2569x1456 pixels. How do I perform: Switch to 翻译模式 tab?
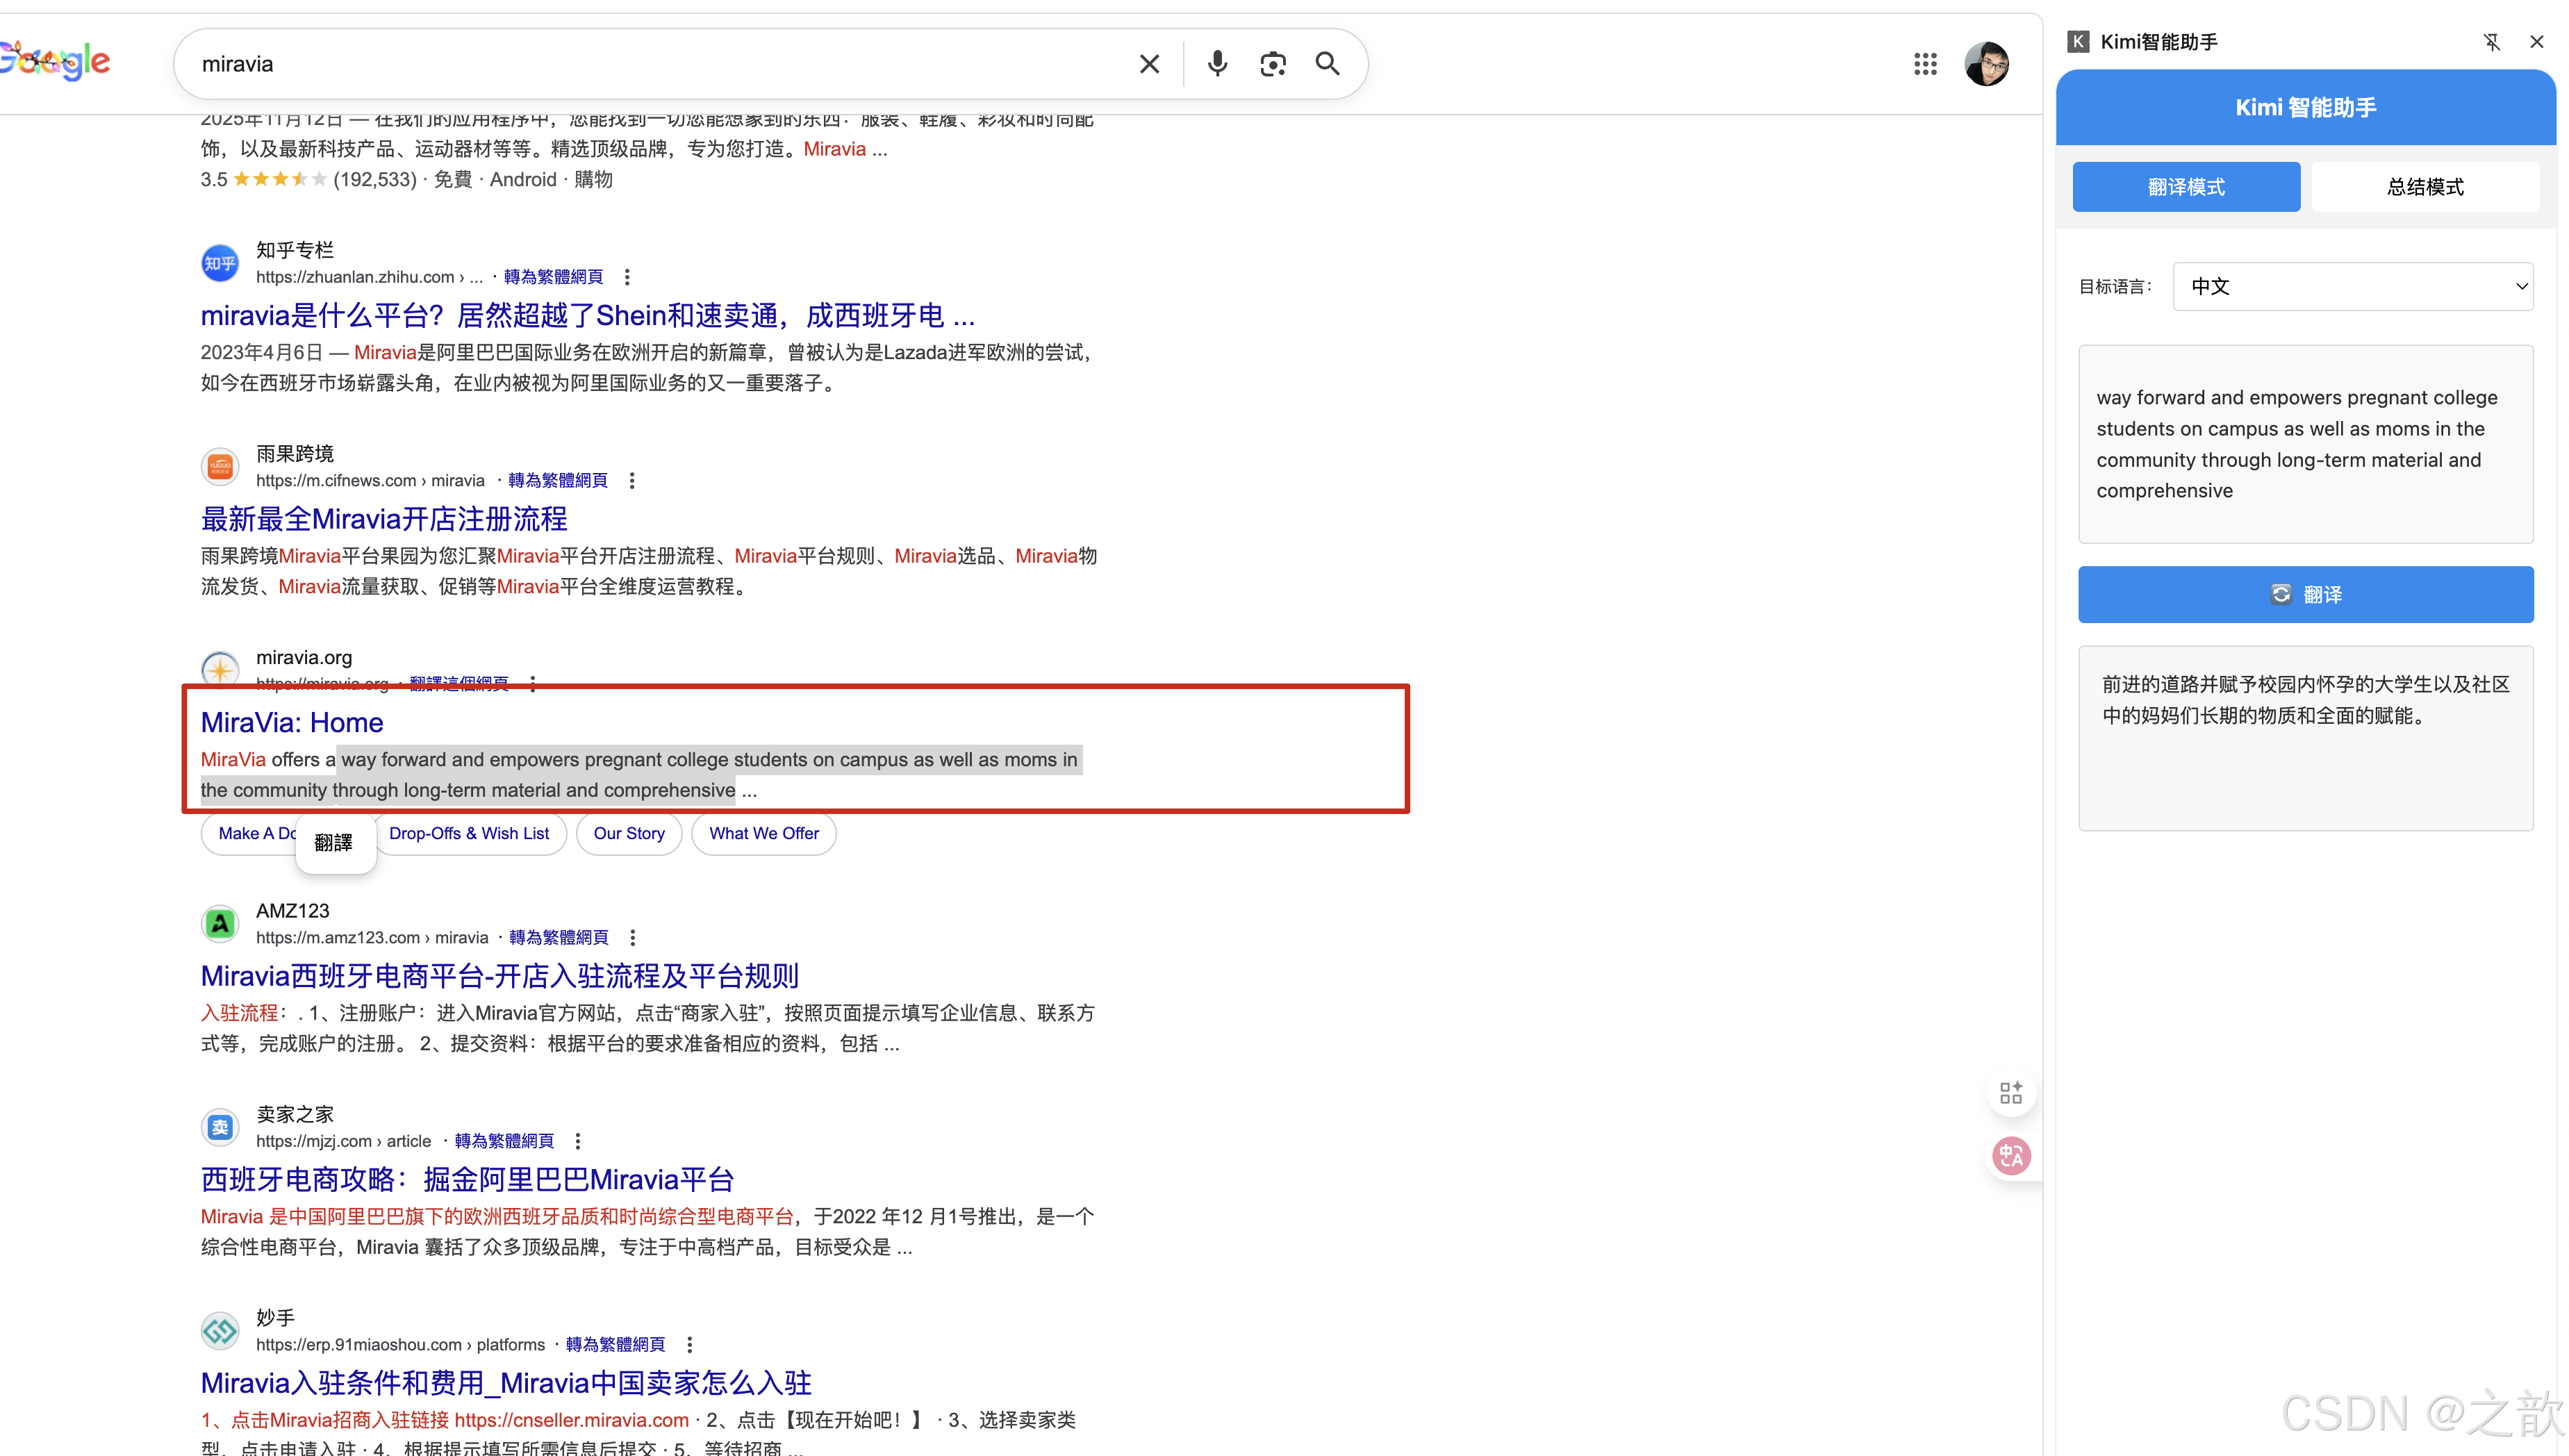coord(2185,187)
